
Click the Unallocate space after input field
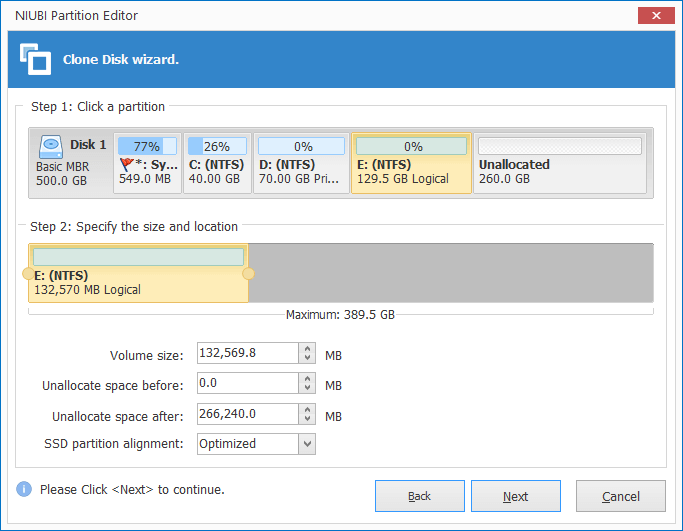pos(246,414)
